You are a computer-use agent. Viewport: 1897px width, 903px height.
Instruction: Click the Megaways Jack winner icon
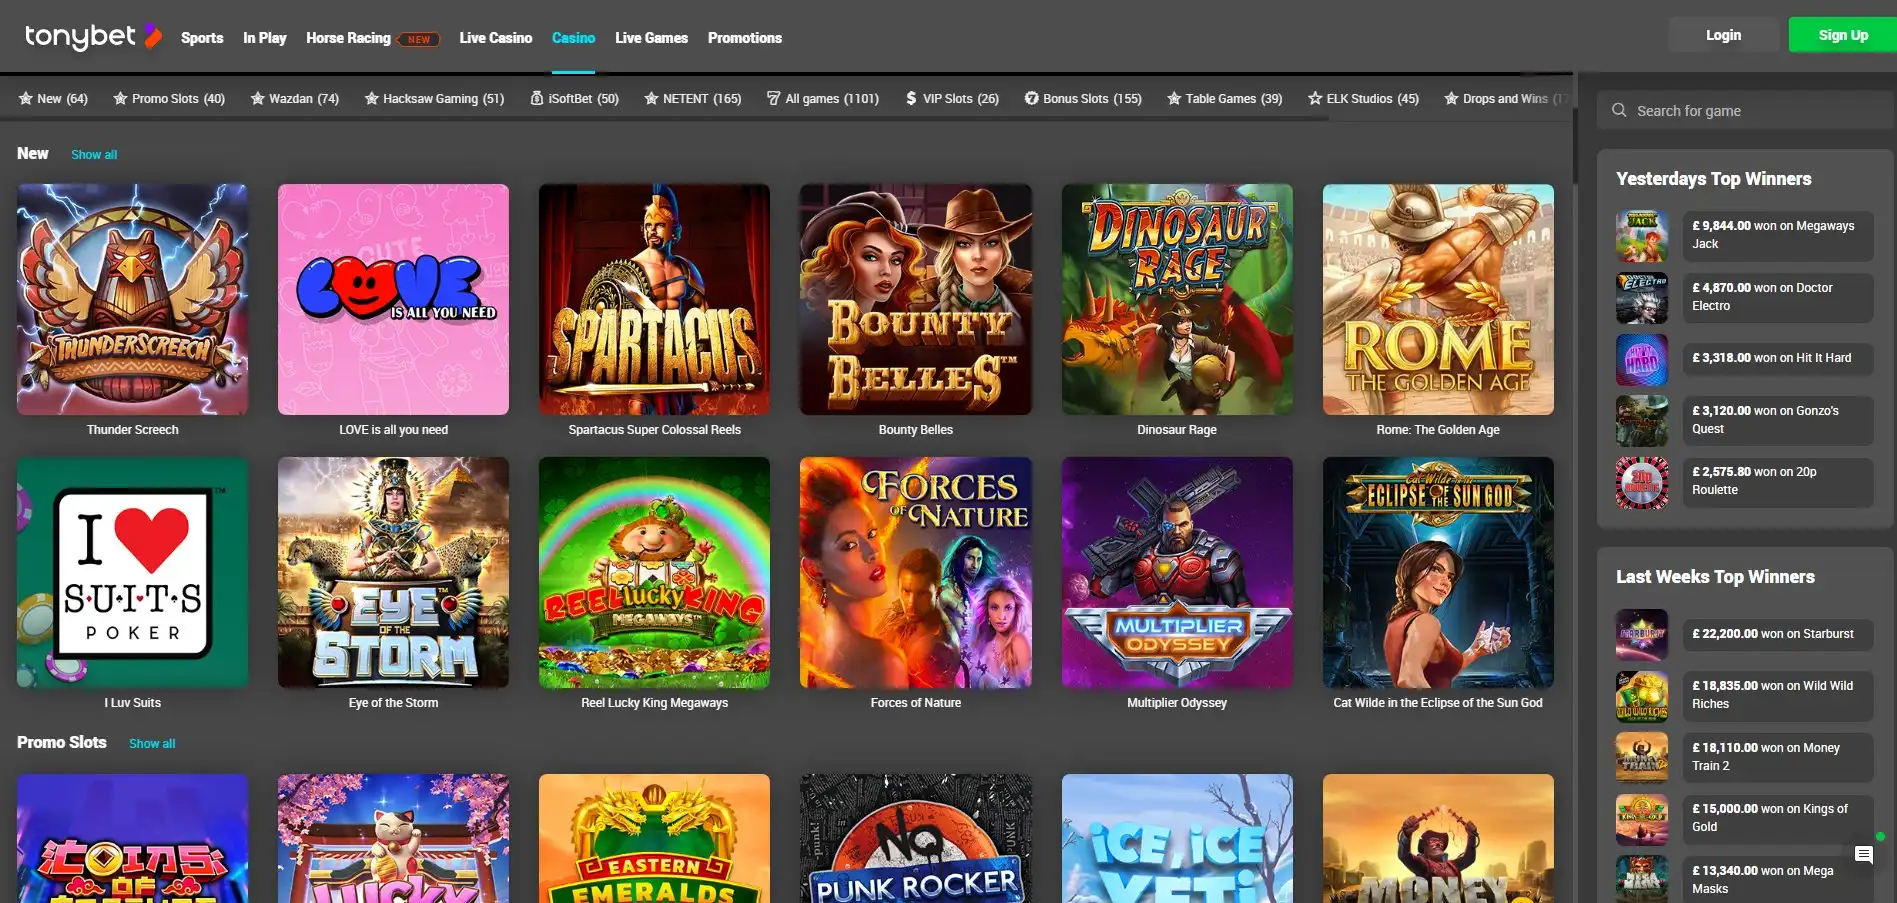(x=1641, y=236)
